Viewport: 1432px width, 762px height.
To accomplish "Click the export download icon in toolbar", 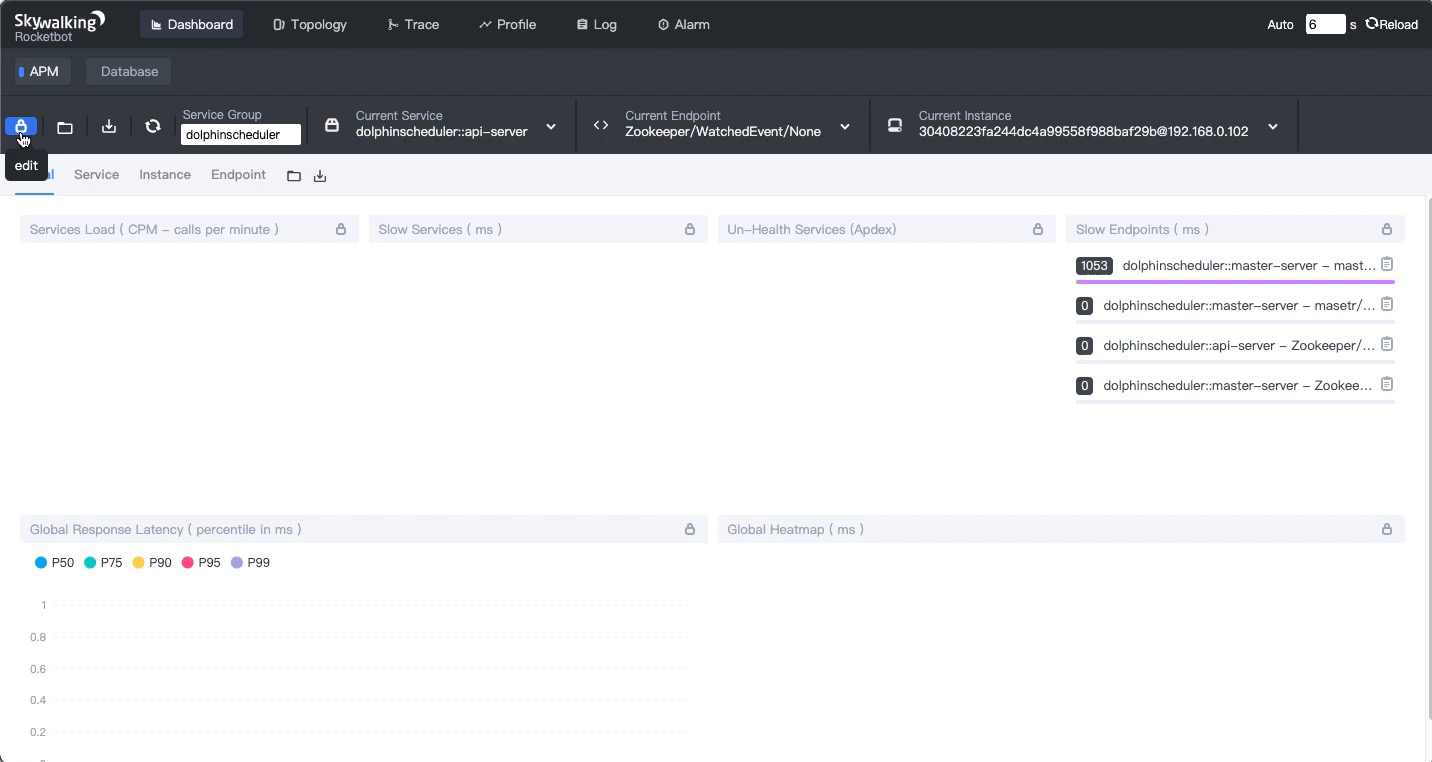I will pos(109,126).
